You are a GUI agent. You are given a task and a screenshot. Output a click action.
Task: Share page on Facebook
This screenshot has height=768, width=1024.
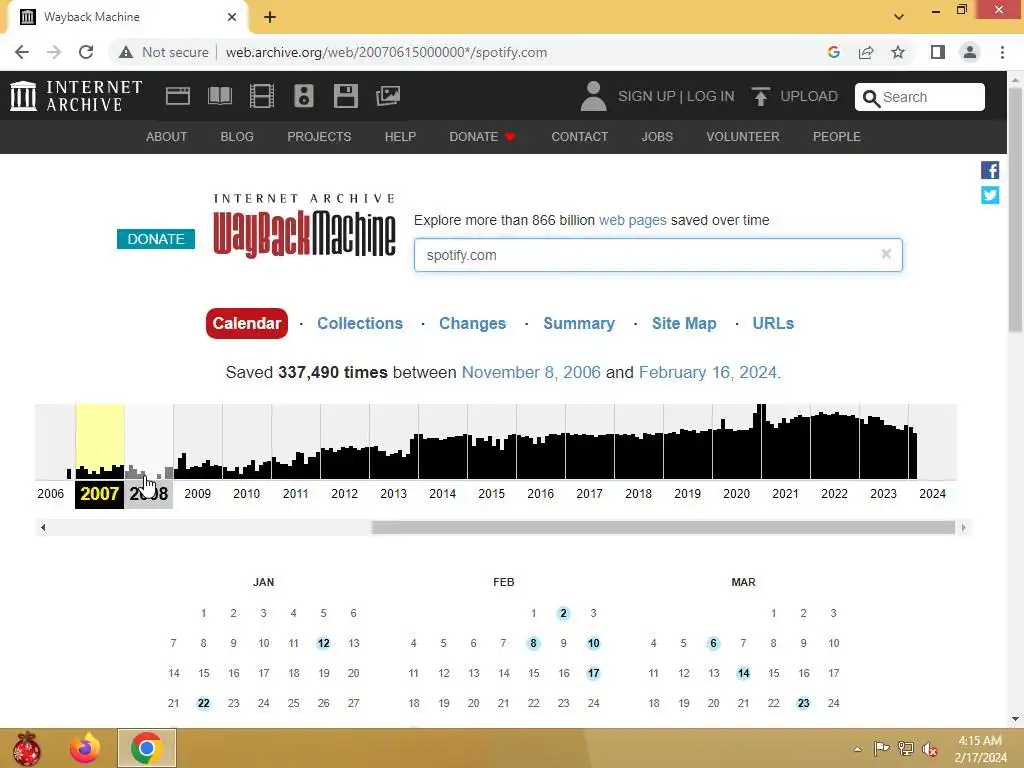(990, 170)
